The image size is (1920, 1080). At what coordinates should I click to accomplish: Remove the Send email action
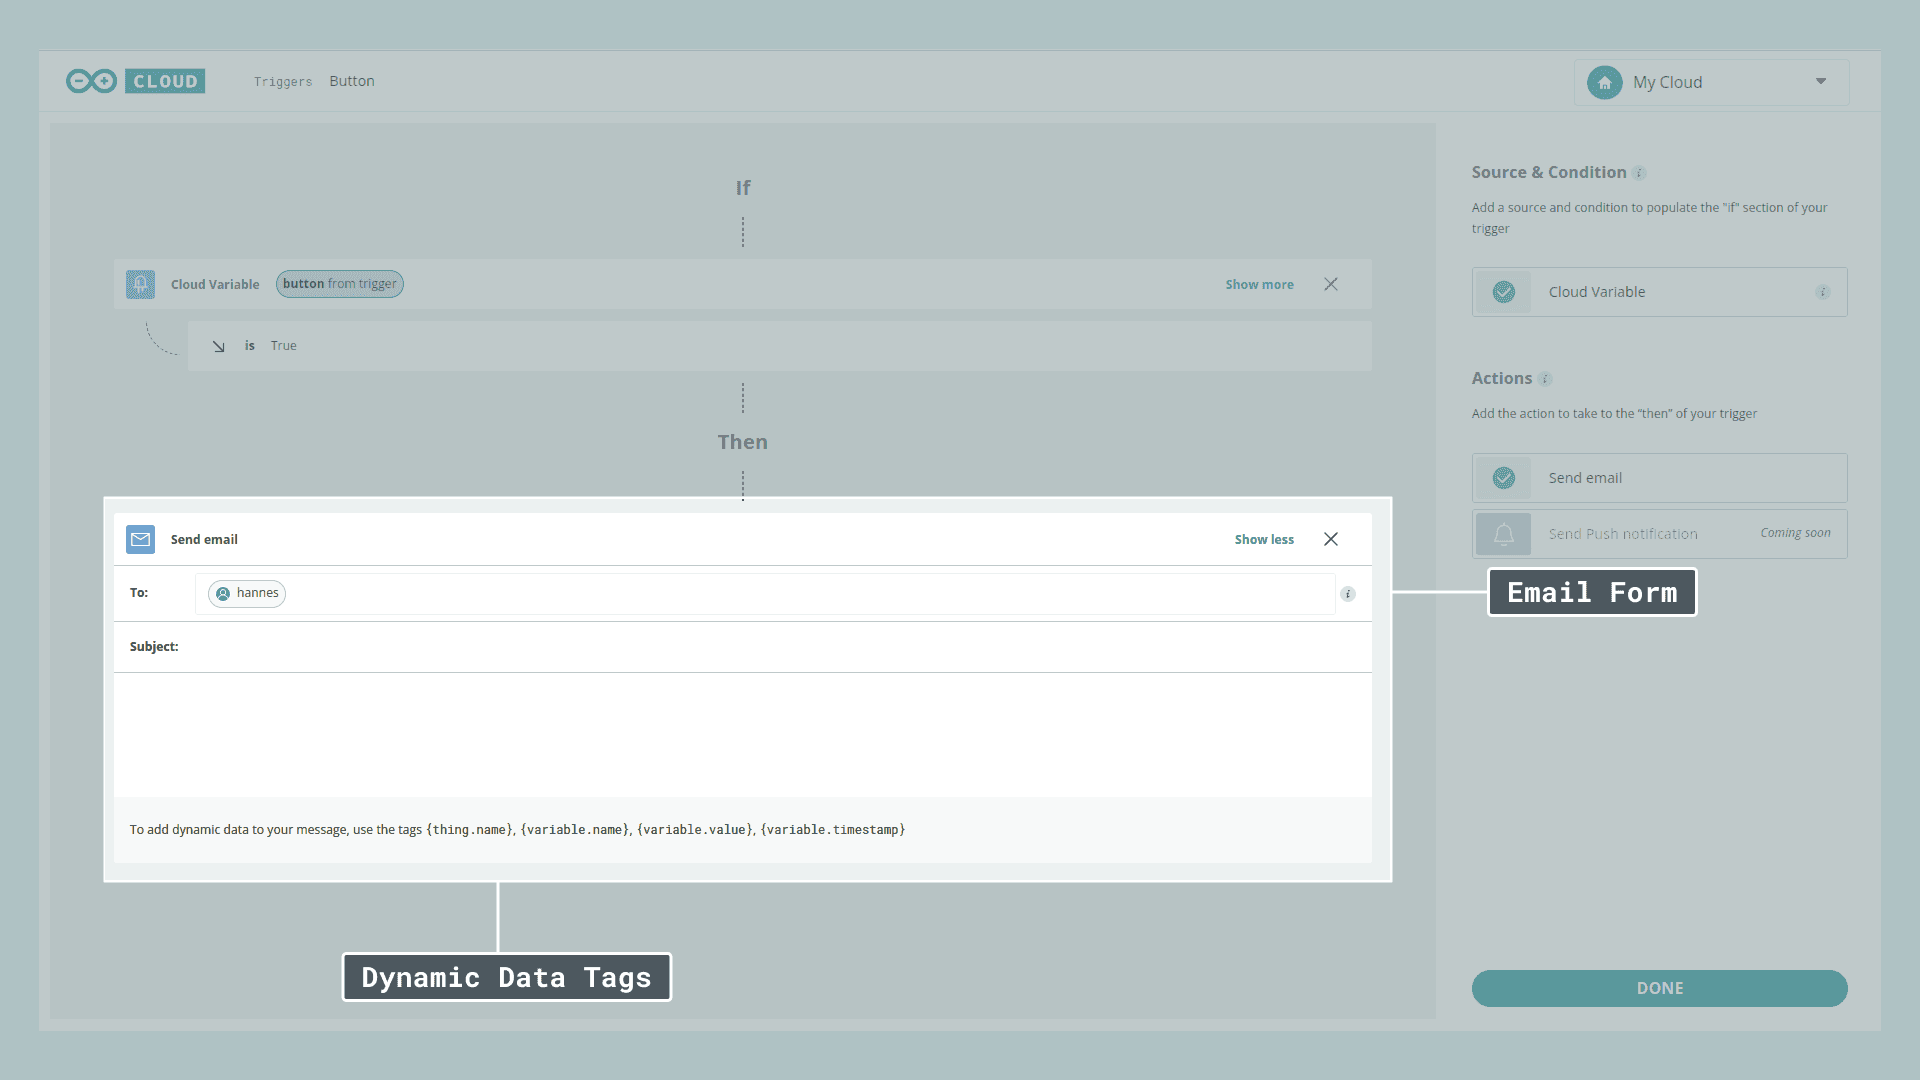(1331, 539)
